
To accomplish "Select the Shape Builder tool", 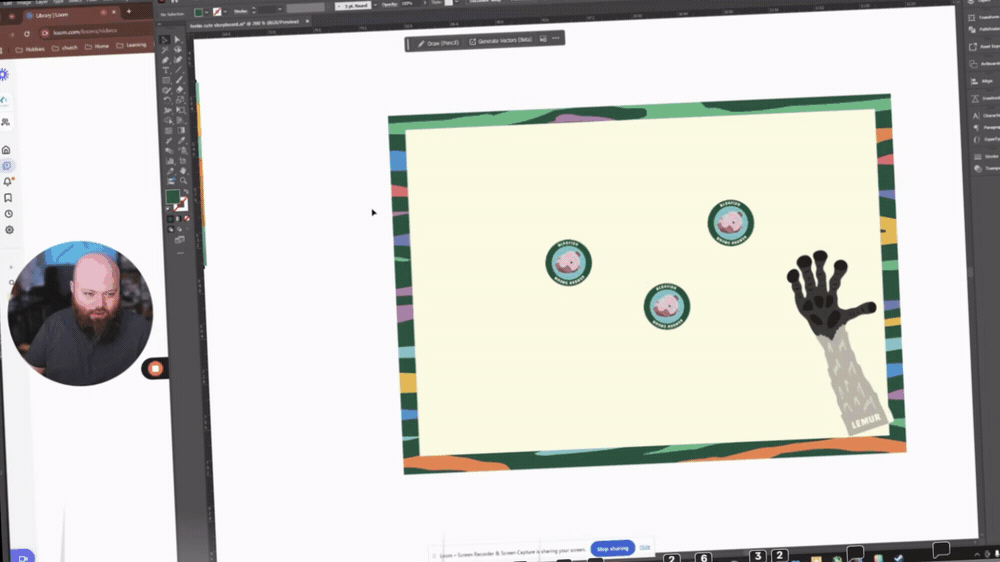I will click(168, 121).
